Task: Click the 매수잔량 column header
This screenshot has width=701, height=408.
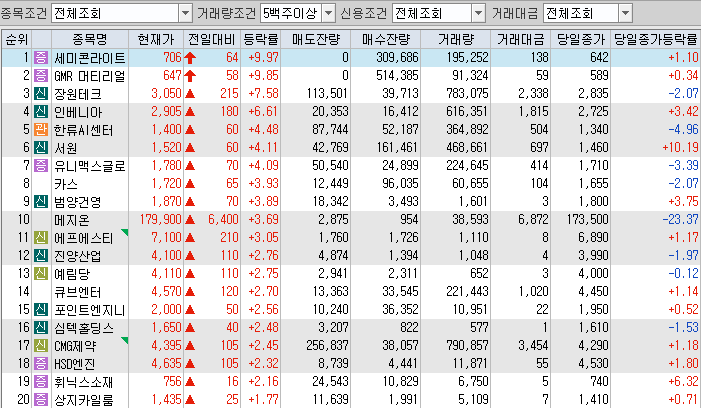Action: click(x=386, y=39)
